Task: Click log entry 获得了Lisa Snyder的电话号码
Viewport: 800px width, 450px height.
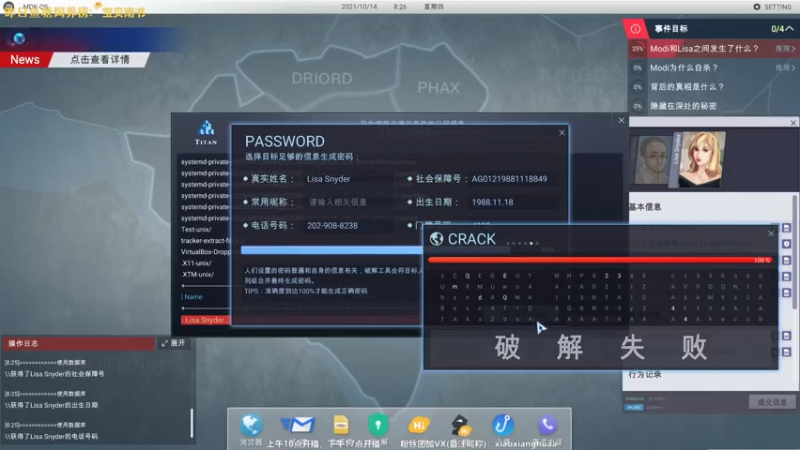Action: point(52,436)
